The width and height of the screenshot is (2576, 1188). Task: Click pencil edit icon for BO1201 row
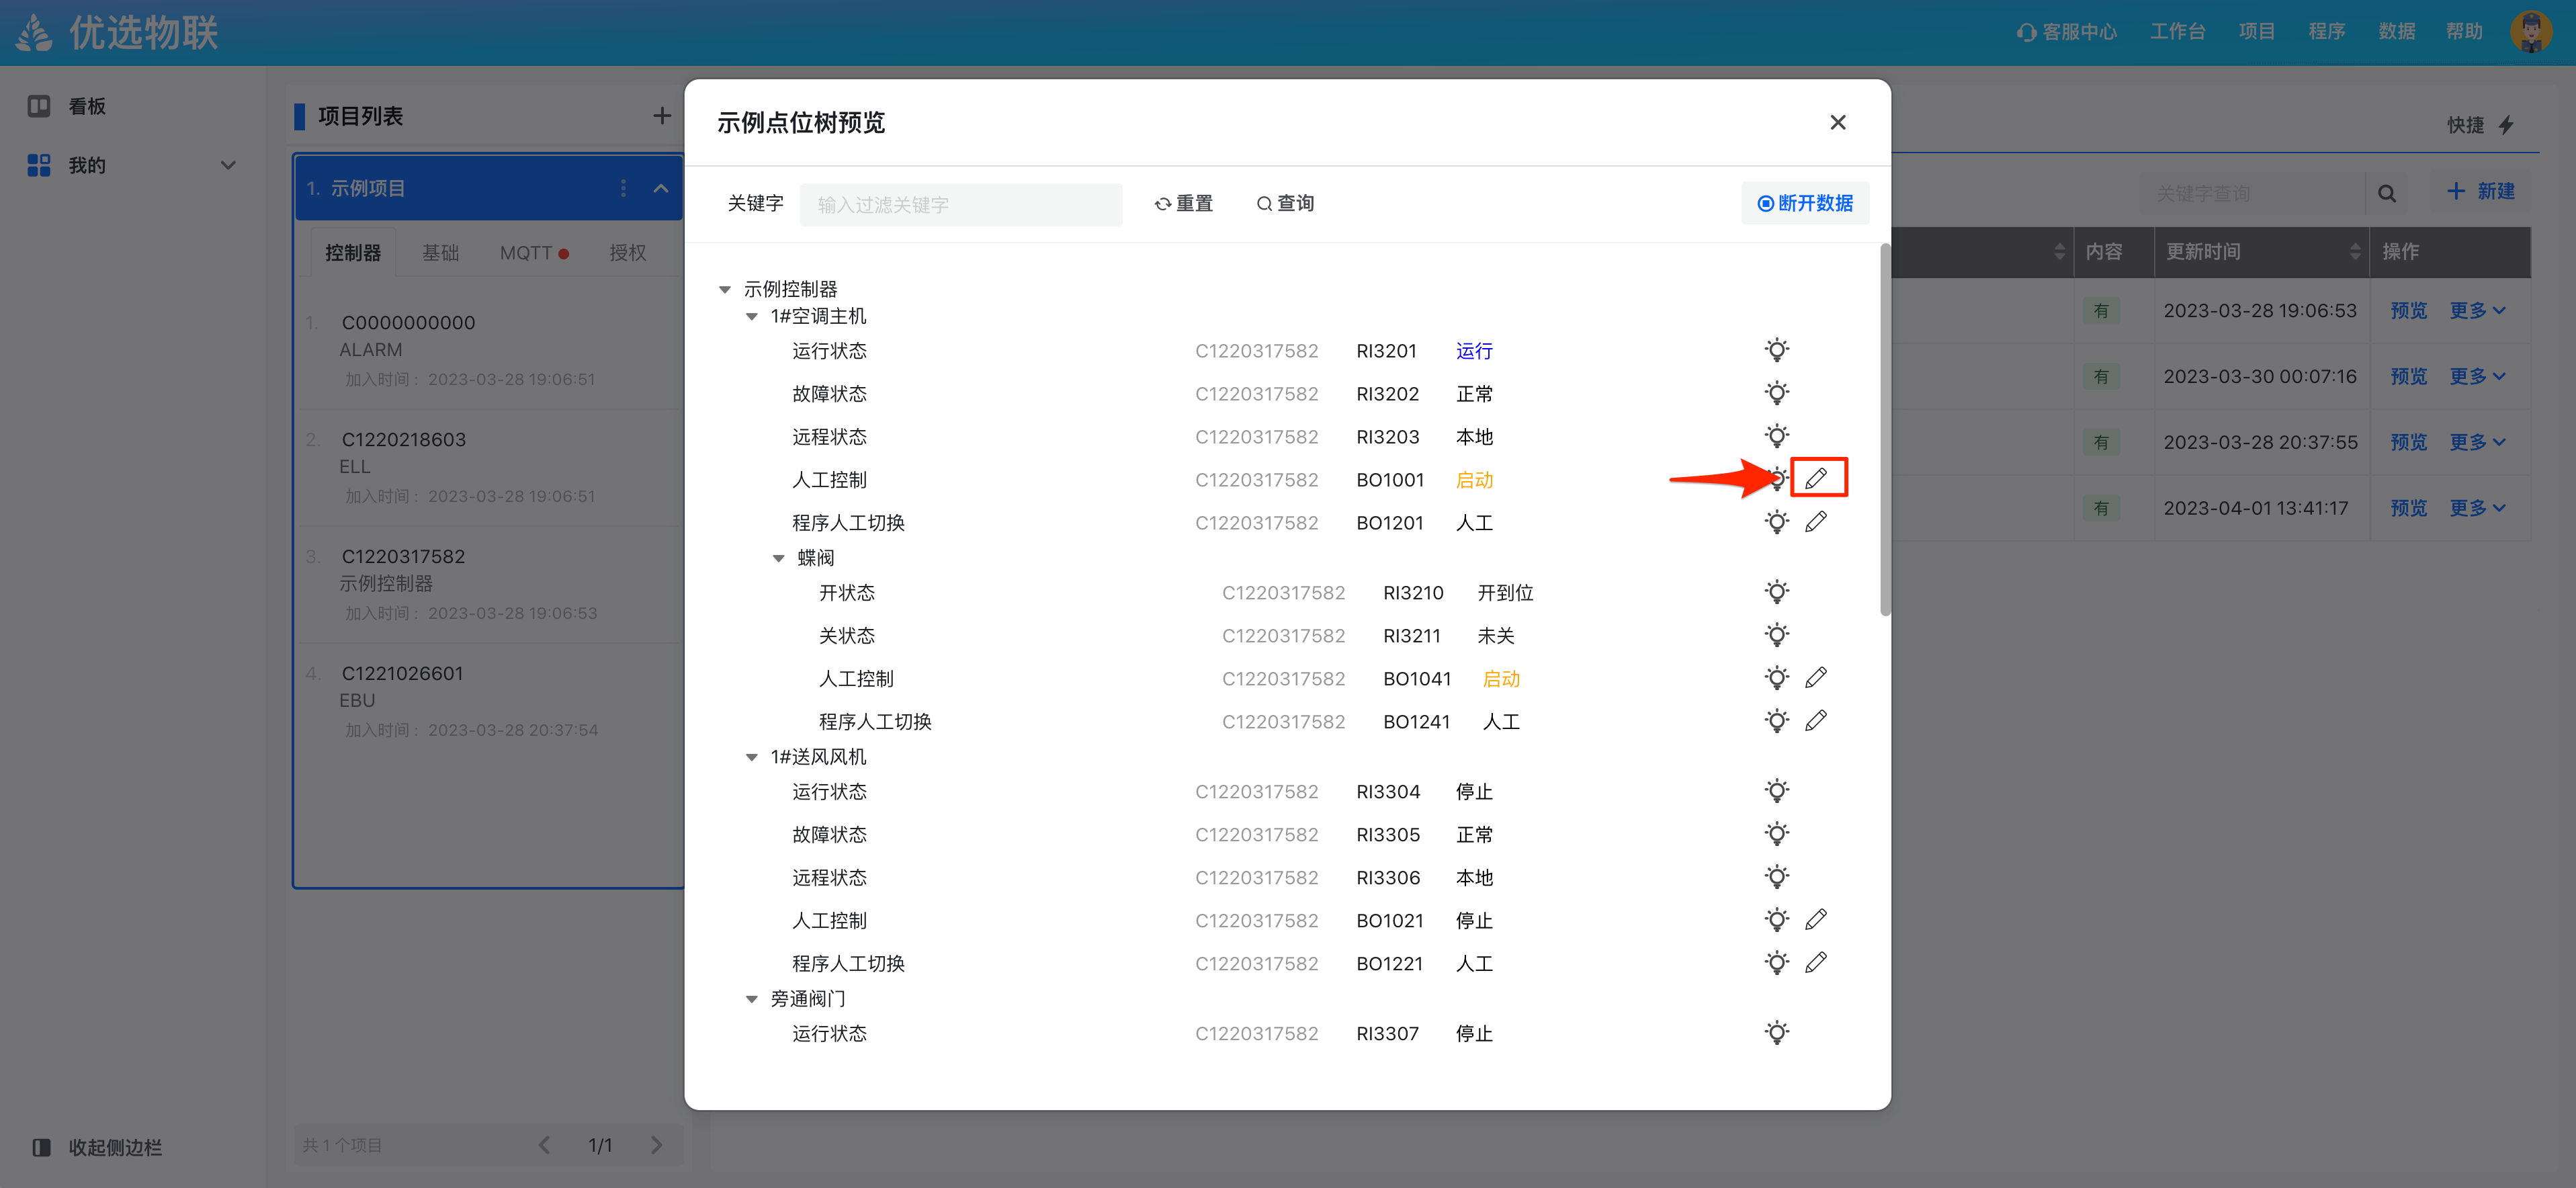pos(1816,521)
